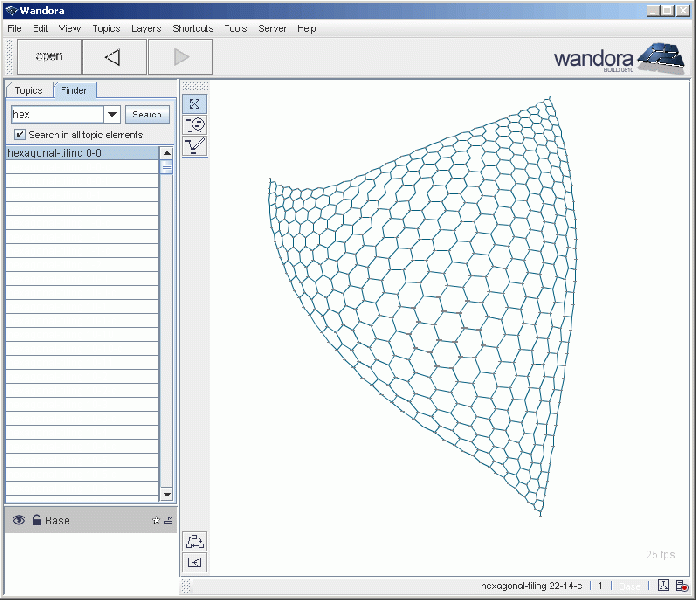Click the back navigation arrow button
This screenshot has width=696, height=600.
coord(112,57)
